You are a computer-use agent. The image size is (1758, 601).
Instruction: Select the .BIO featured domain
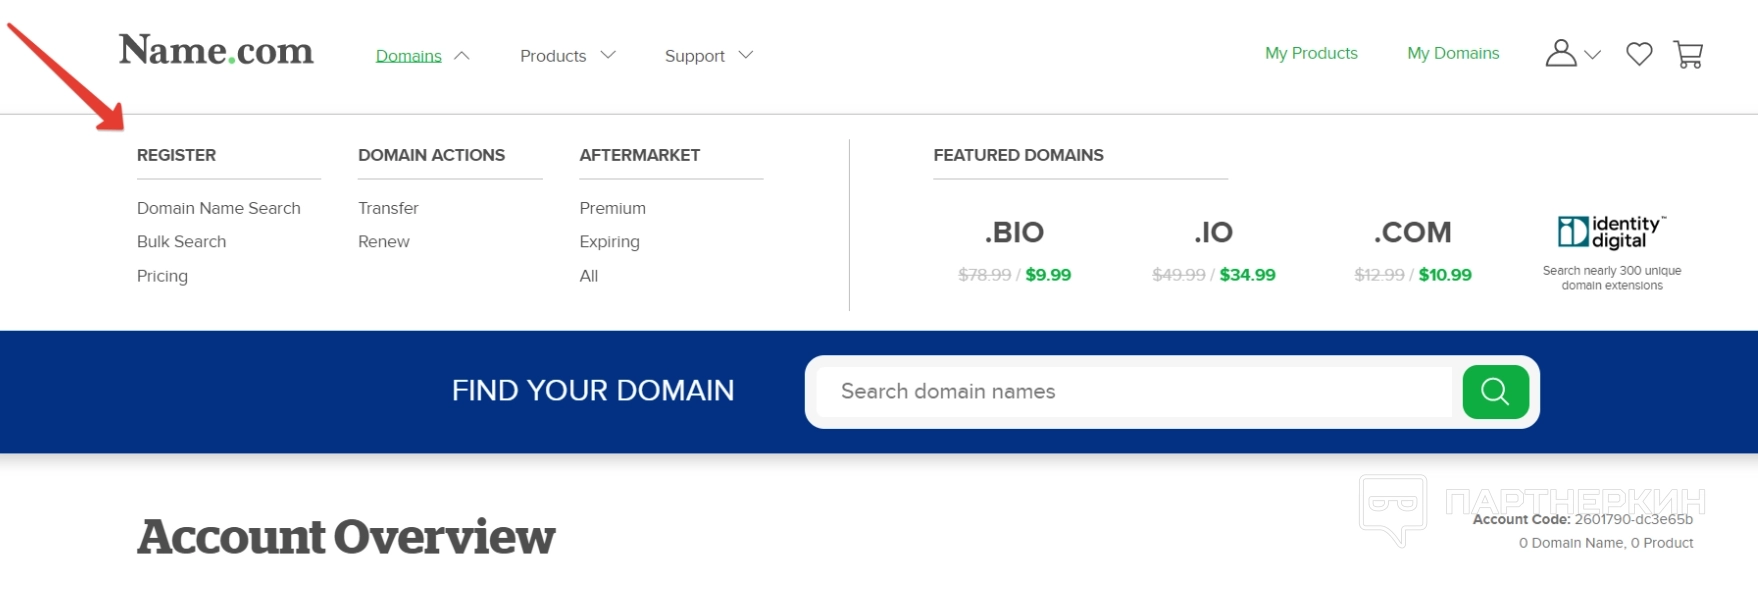[x=1014, y=233]
